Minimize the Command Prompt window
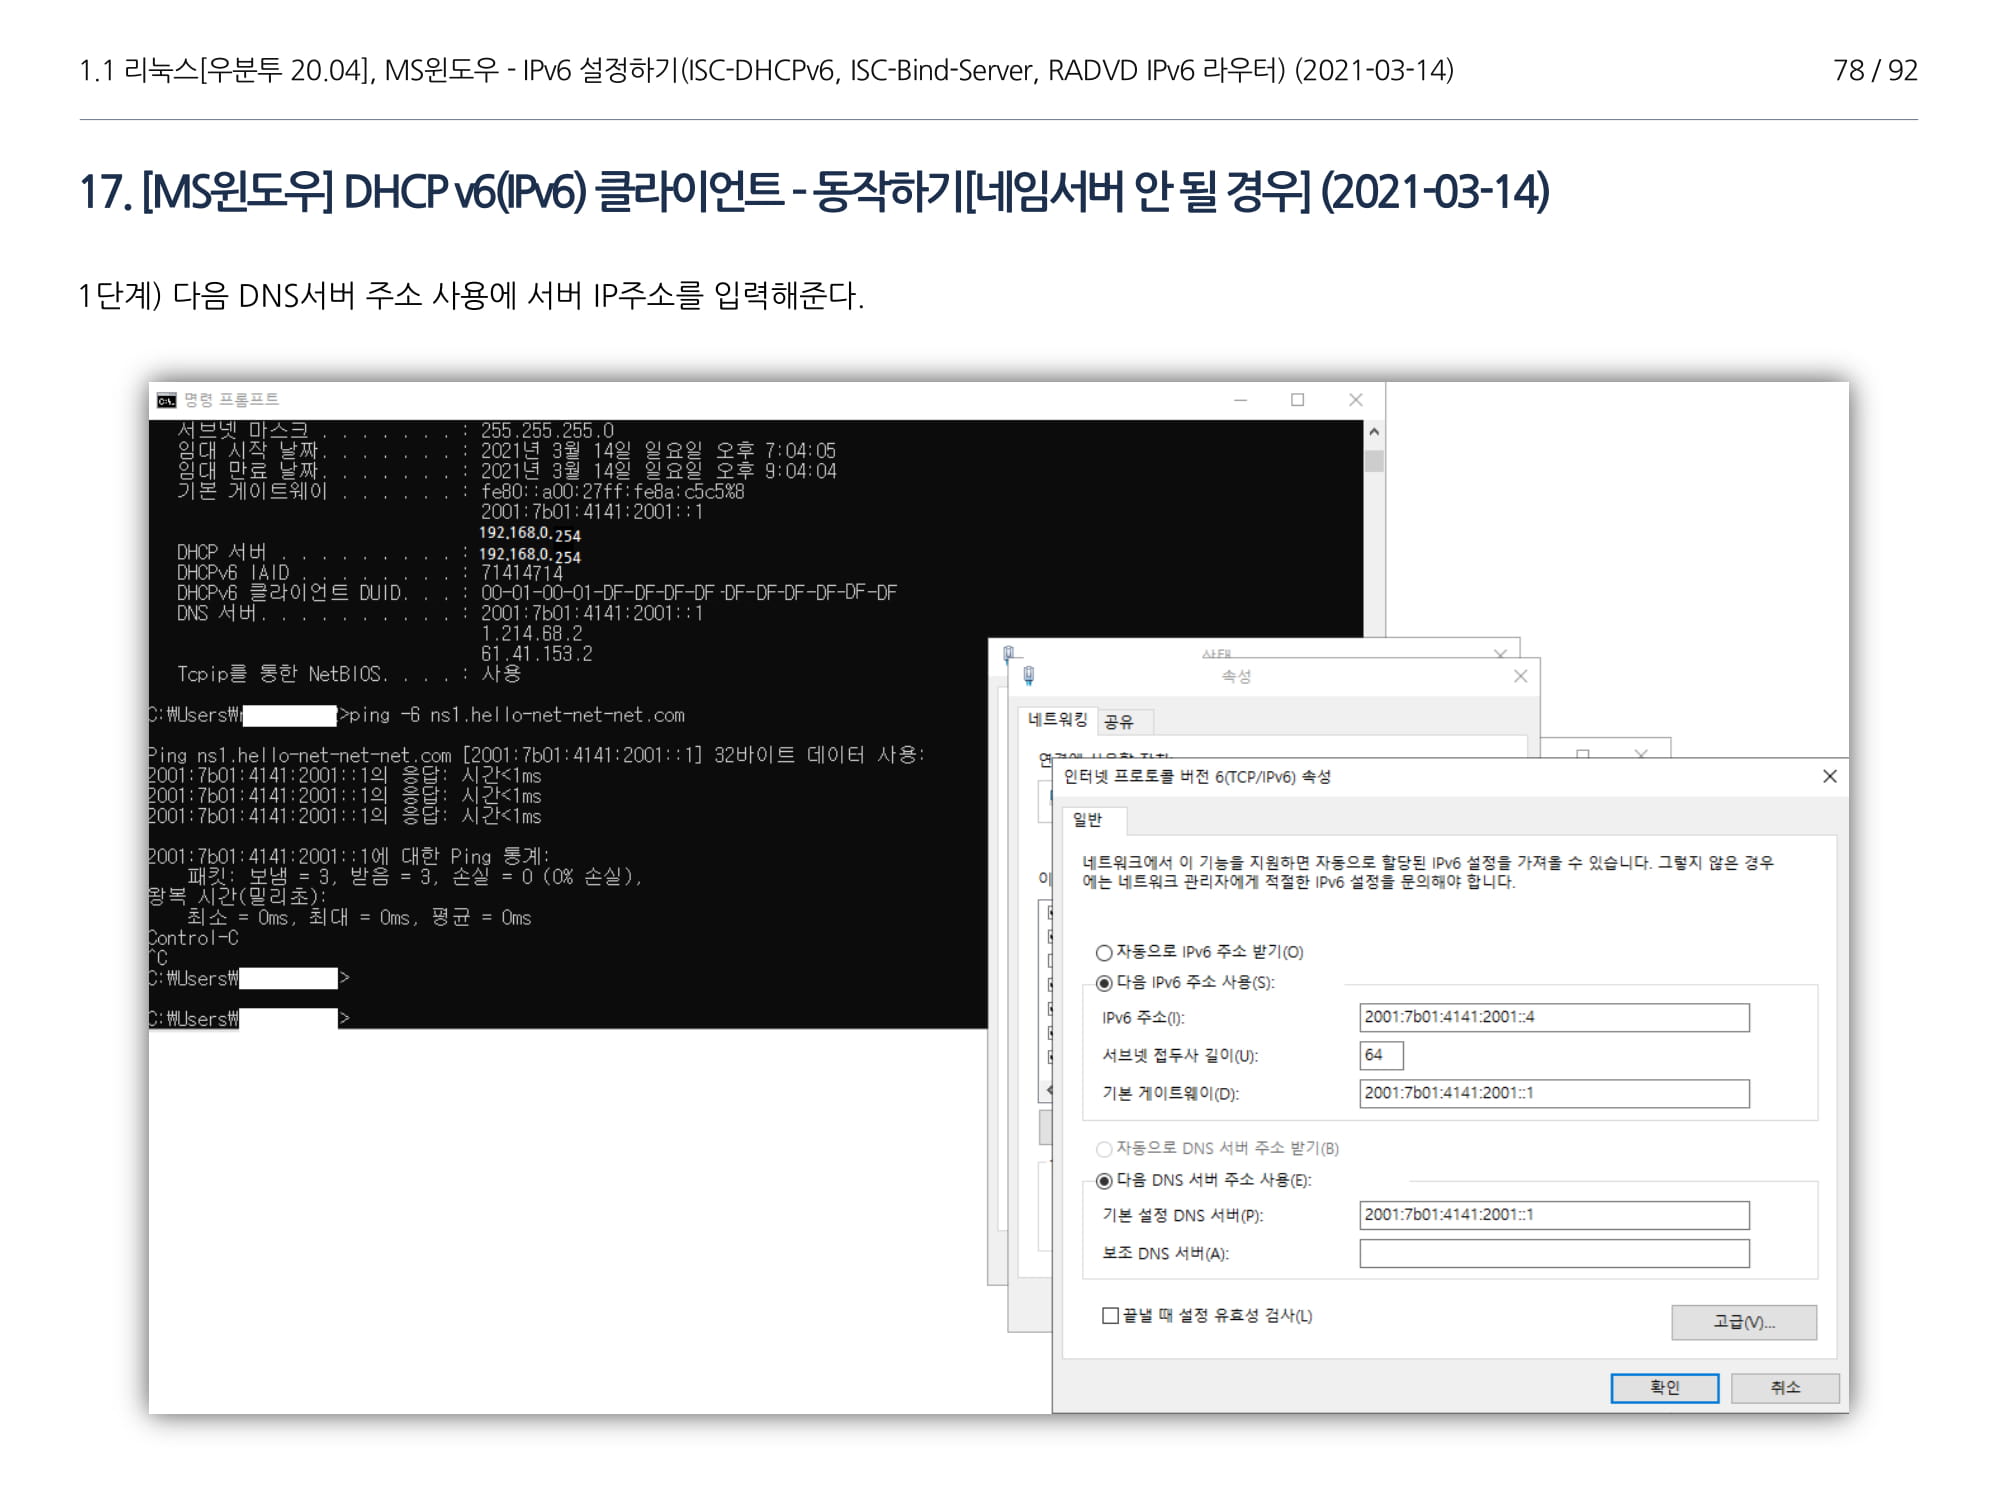 (1240, 400)
